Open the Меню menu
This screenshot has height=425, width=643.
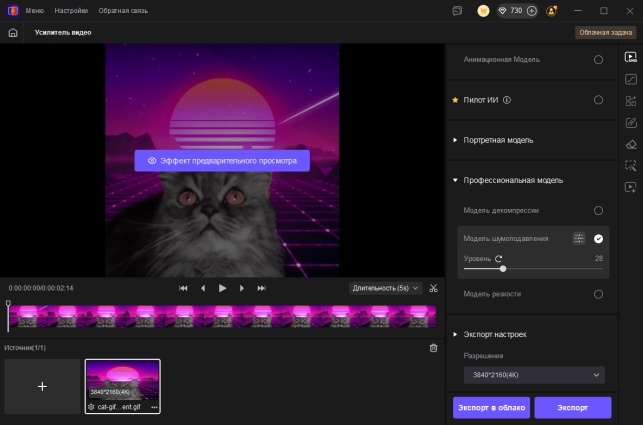(x=35, y=11)
